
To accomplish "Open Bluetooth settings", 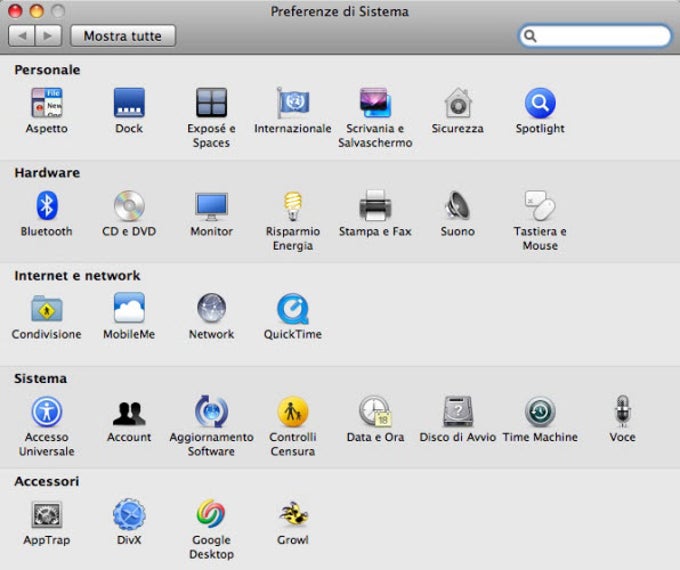I will tap(47, 206).
